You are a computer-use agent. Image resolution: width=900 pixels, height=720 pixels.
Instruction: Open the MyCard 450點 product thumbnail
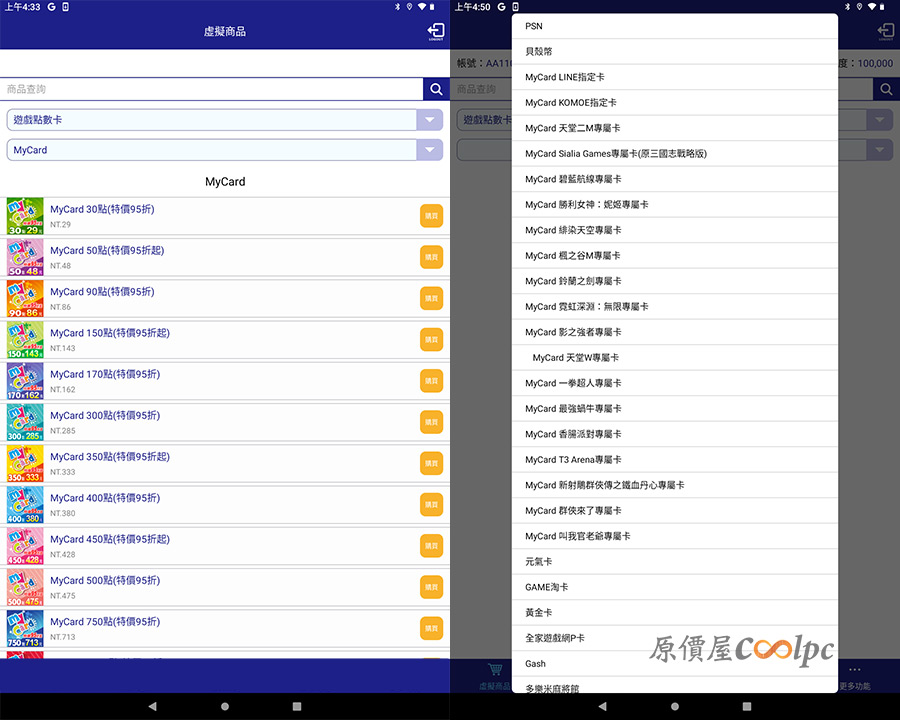coord(25,546)
